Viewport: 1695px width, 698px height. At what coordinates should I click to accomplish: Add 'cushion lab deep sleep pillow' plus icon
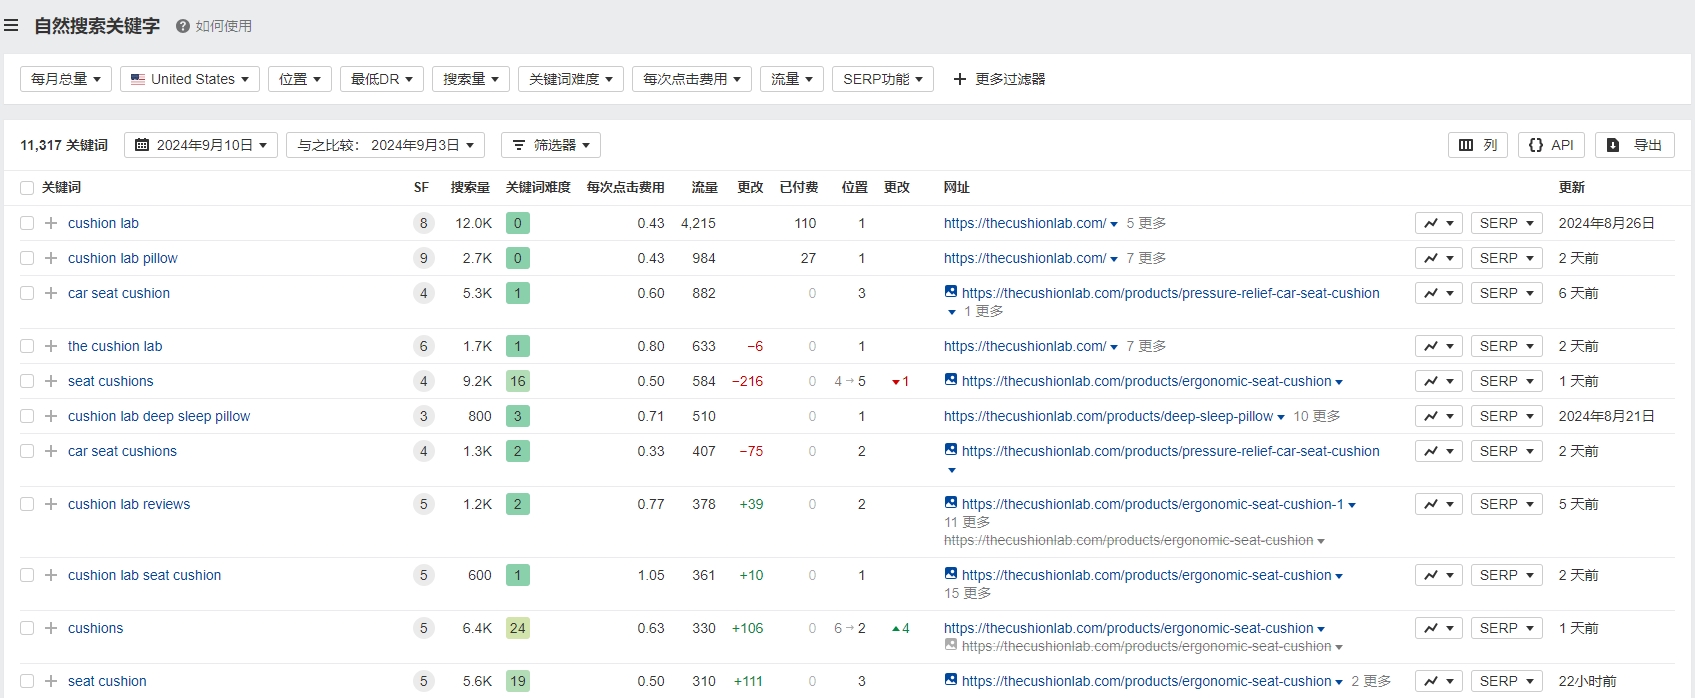click(x=51, y=416)
